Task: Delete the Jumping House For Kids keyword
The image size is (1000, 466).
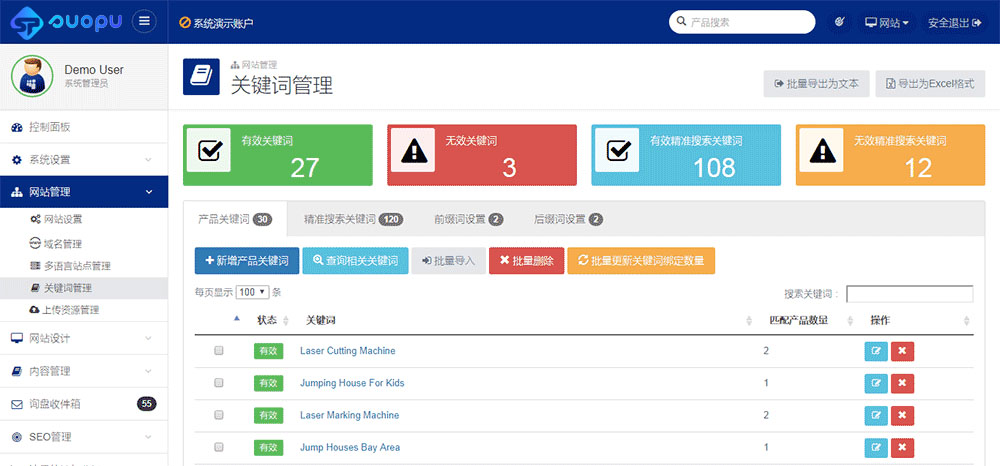Action: point(901,384)
